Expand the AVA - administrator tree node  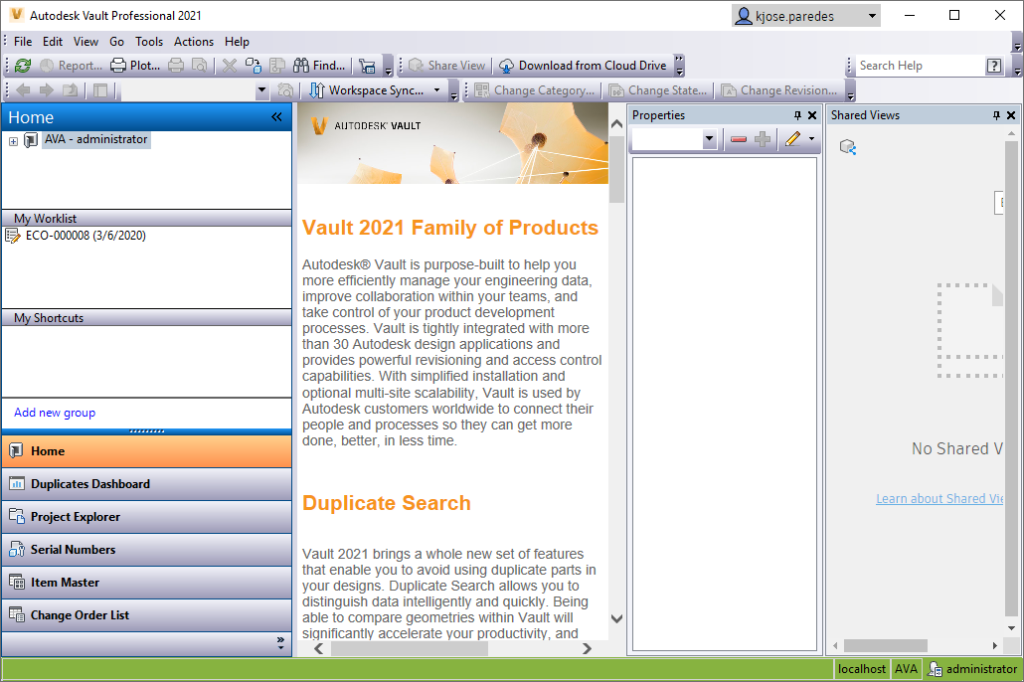[12, 140]
